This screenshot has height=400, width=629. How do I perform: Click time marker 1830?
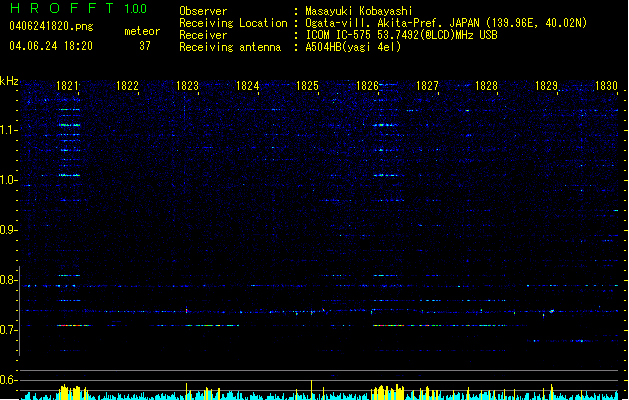coord(606,86)
